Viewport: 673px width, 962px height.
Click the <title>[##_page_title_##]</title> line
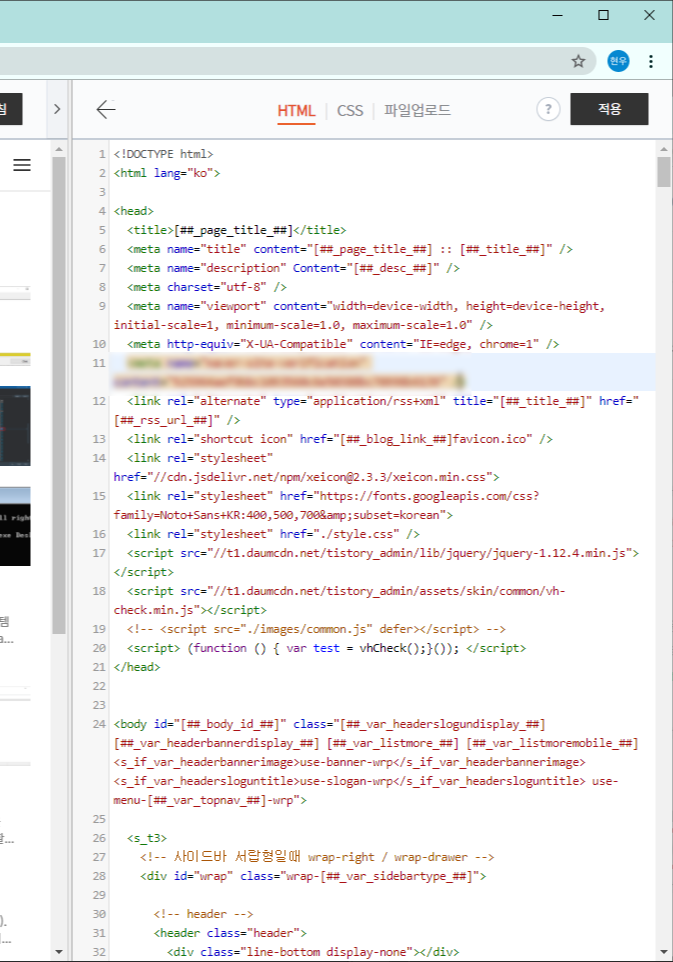237,230
